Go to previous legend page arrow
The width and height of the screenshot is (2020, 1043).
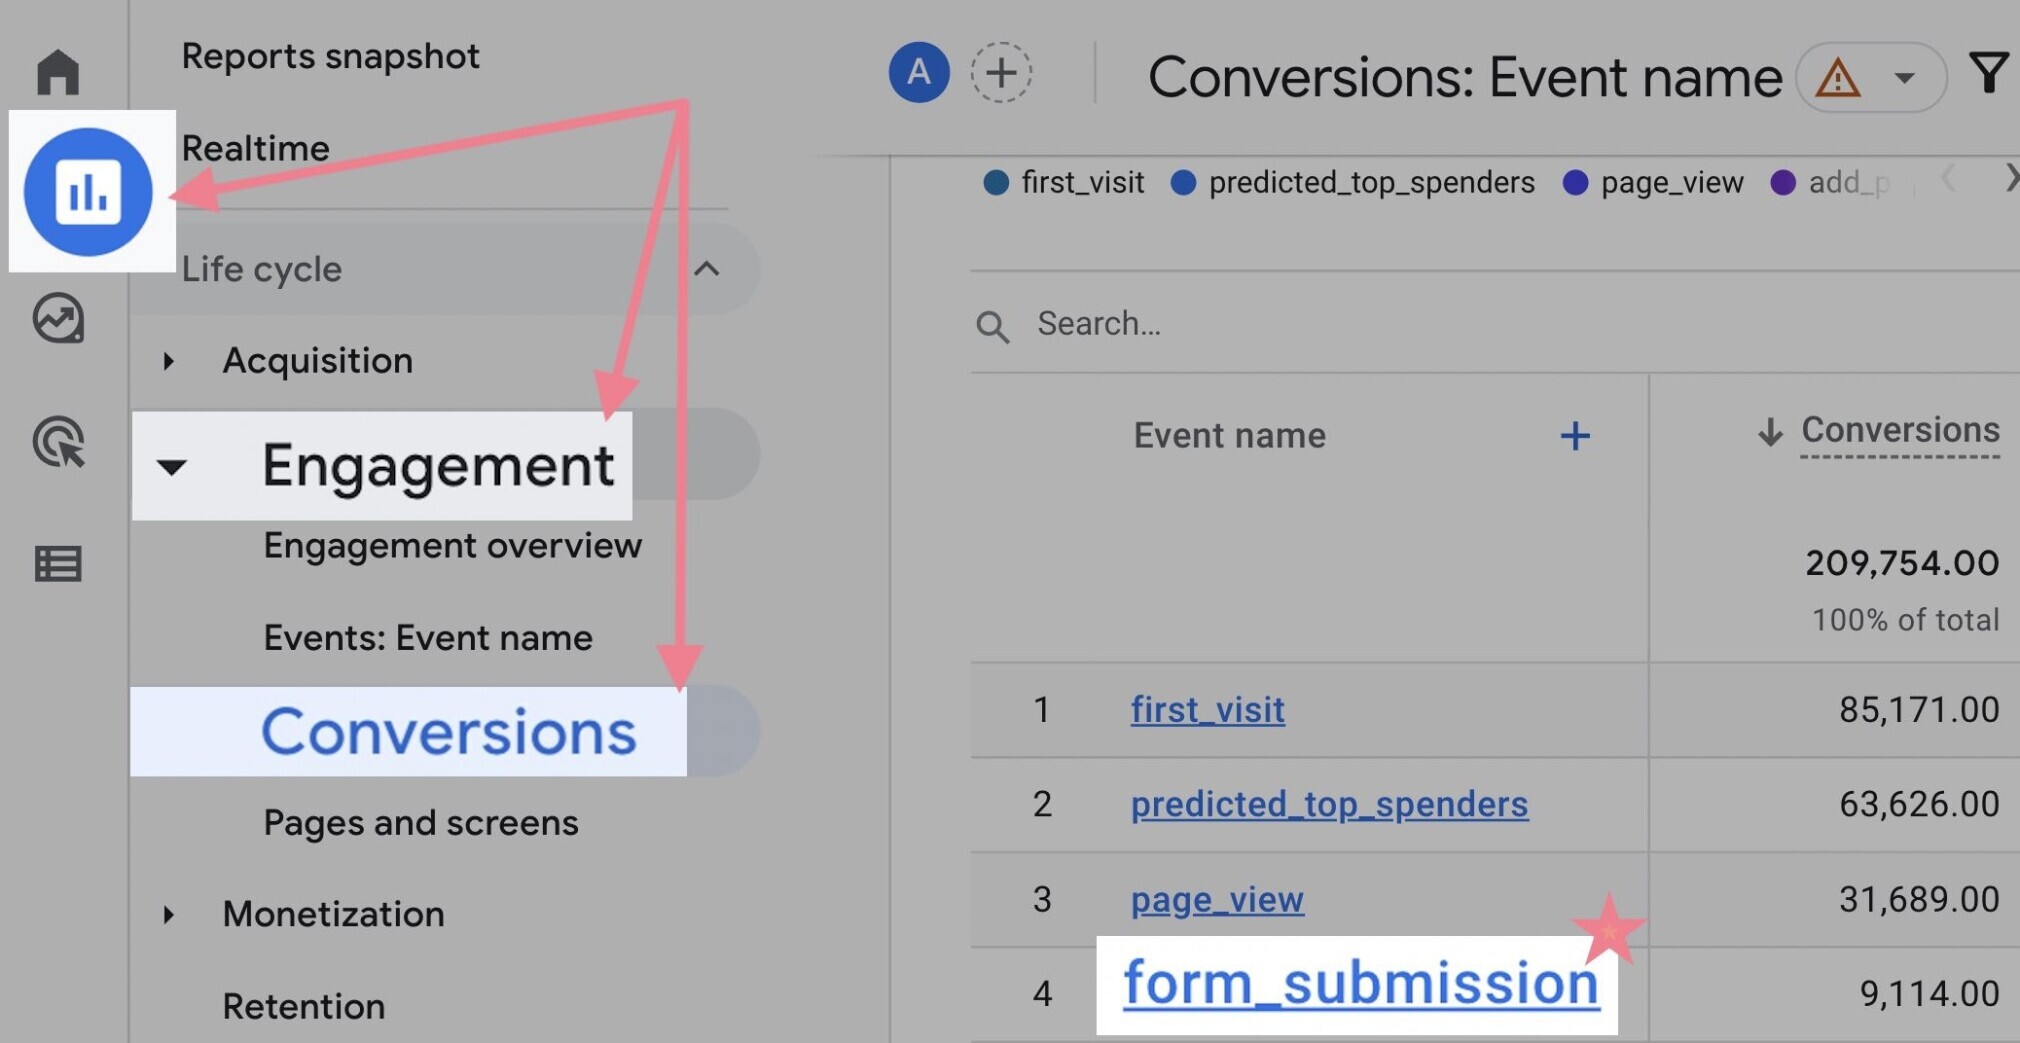(x=1948, y=180)
